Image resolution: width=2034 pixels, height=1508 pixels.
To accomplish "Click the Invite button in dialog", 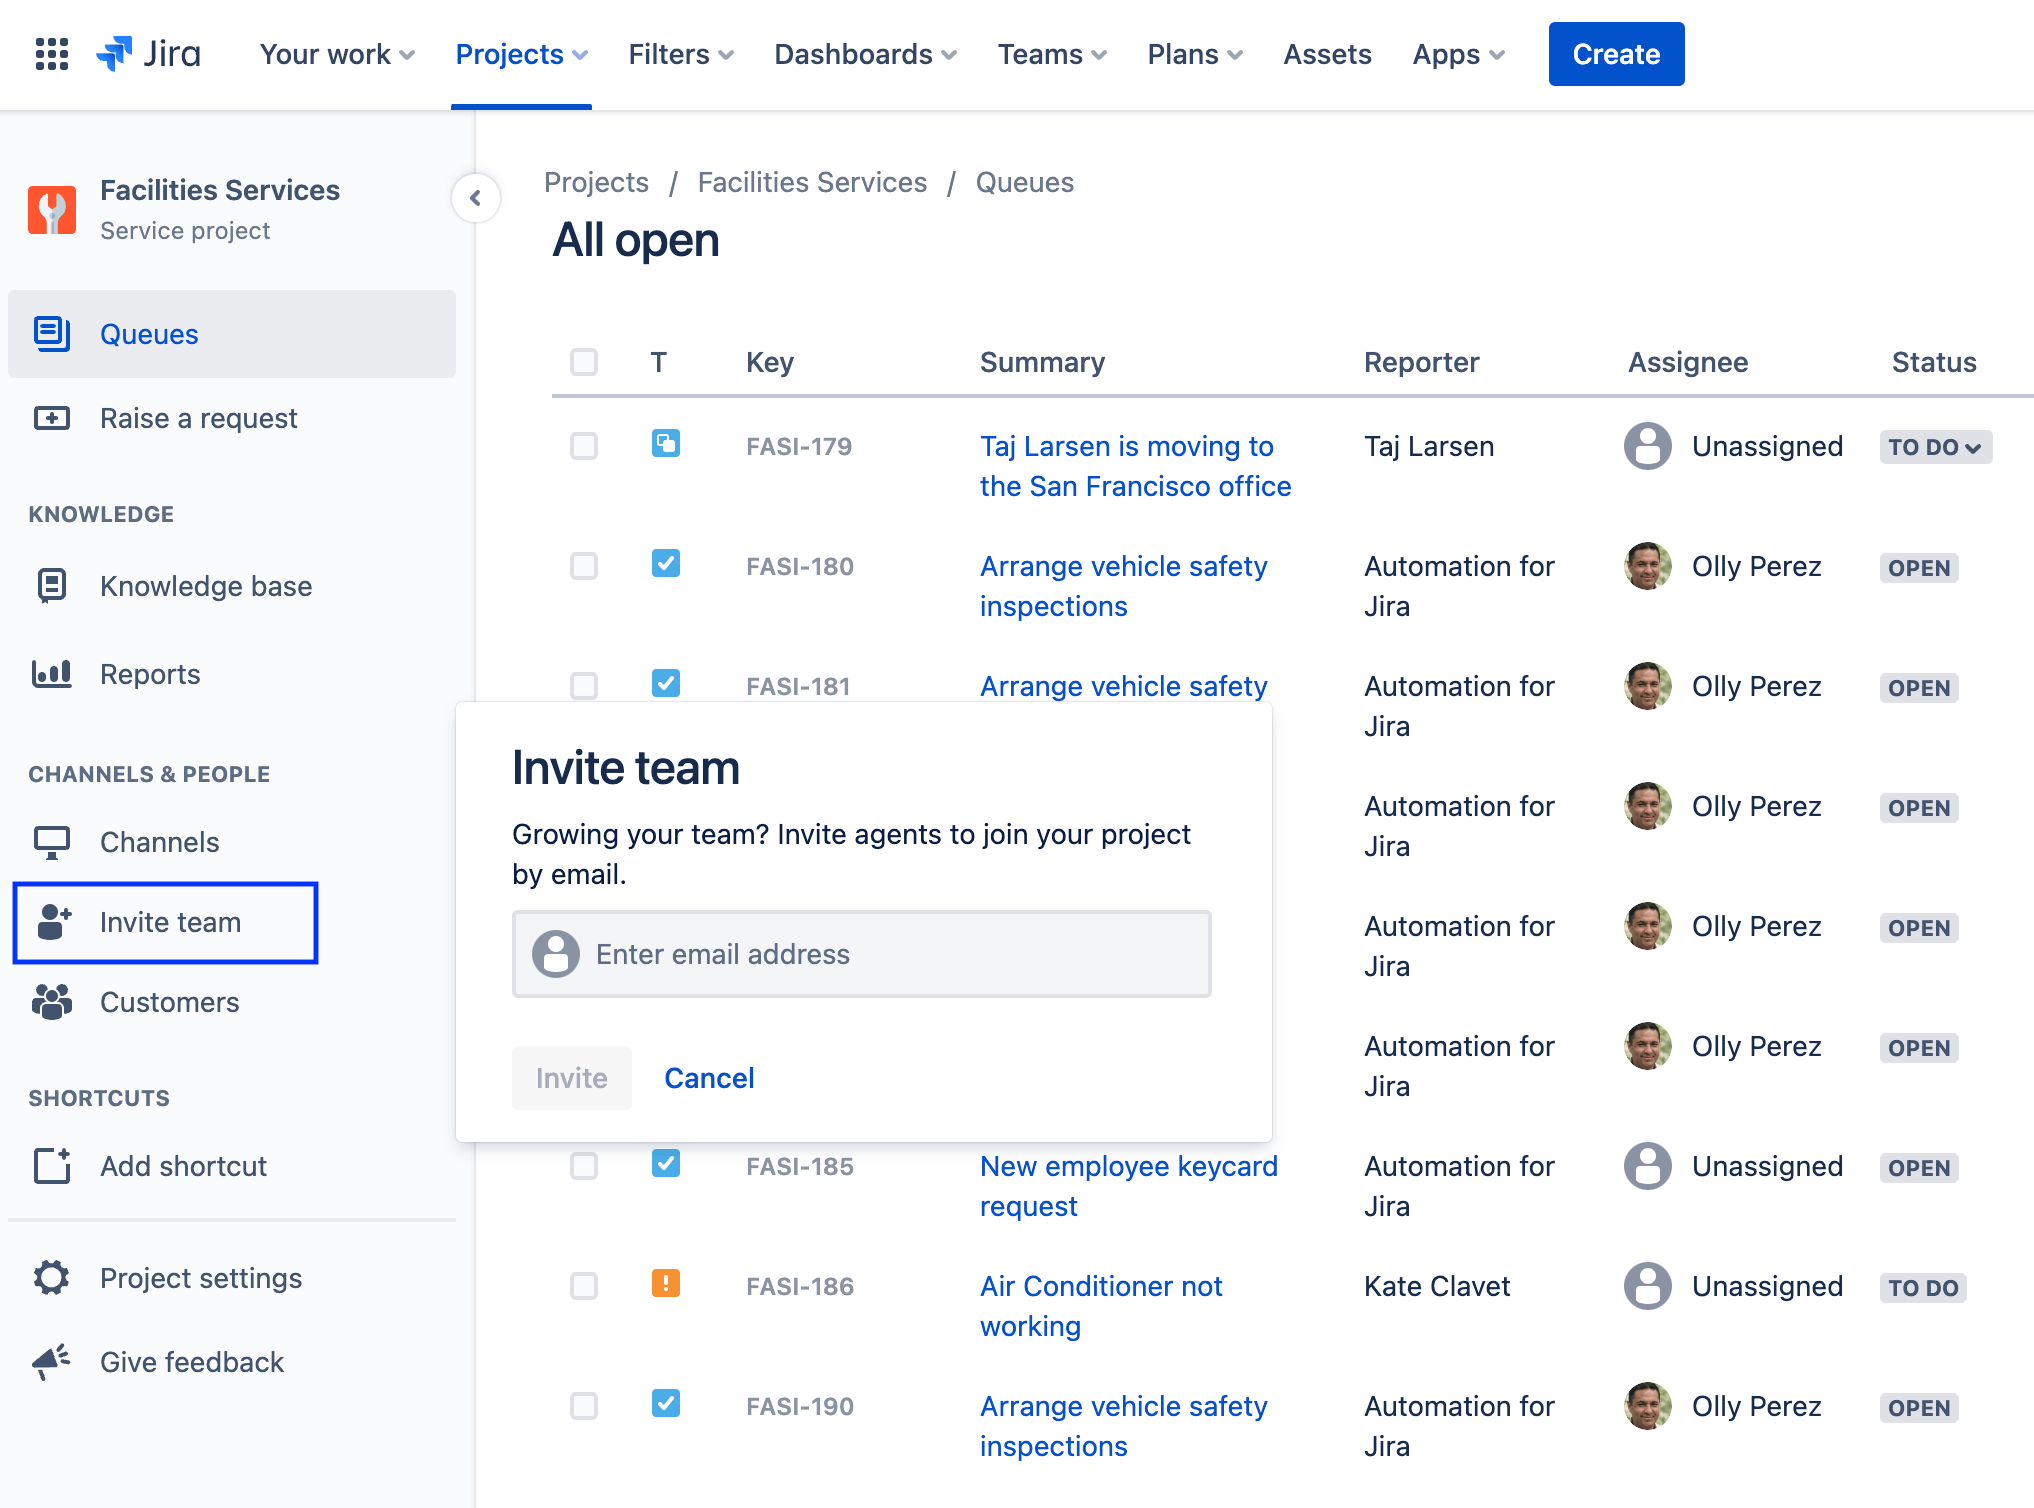I will point(570,1077).
